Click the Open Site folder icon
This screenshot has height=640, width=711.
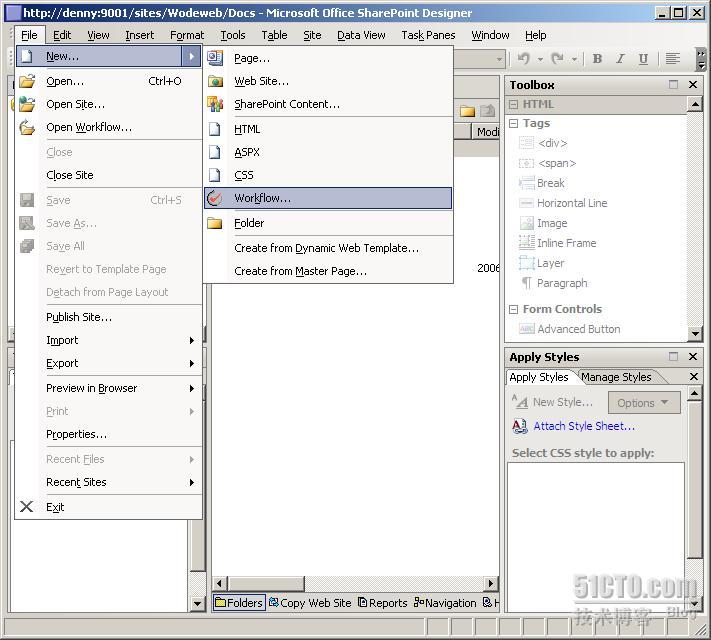(x=27, y=104)
